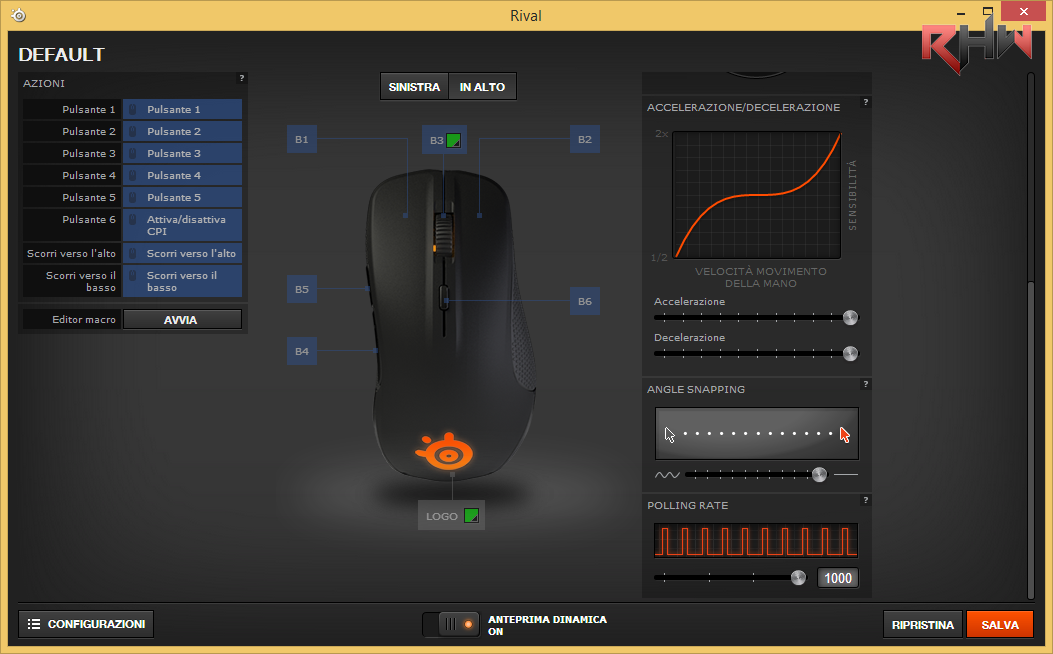Screen dimensions: 1053x654
Task: Click the configurations list icon
Action: pyautogui.click(x=34, y=624)
